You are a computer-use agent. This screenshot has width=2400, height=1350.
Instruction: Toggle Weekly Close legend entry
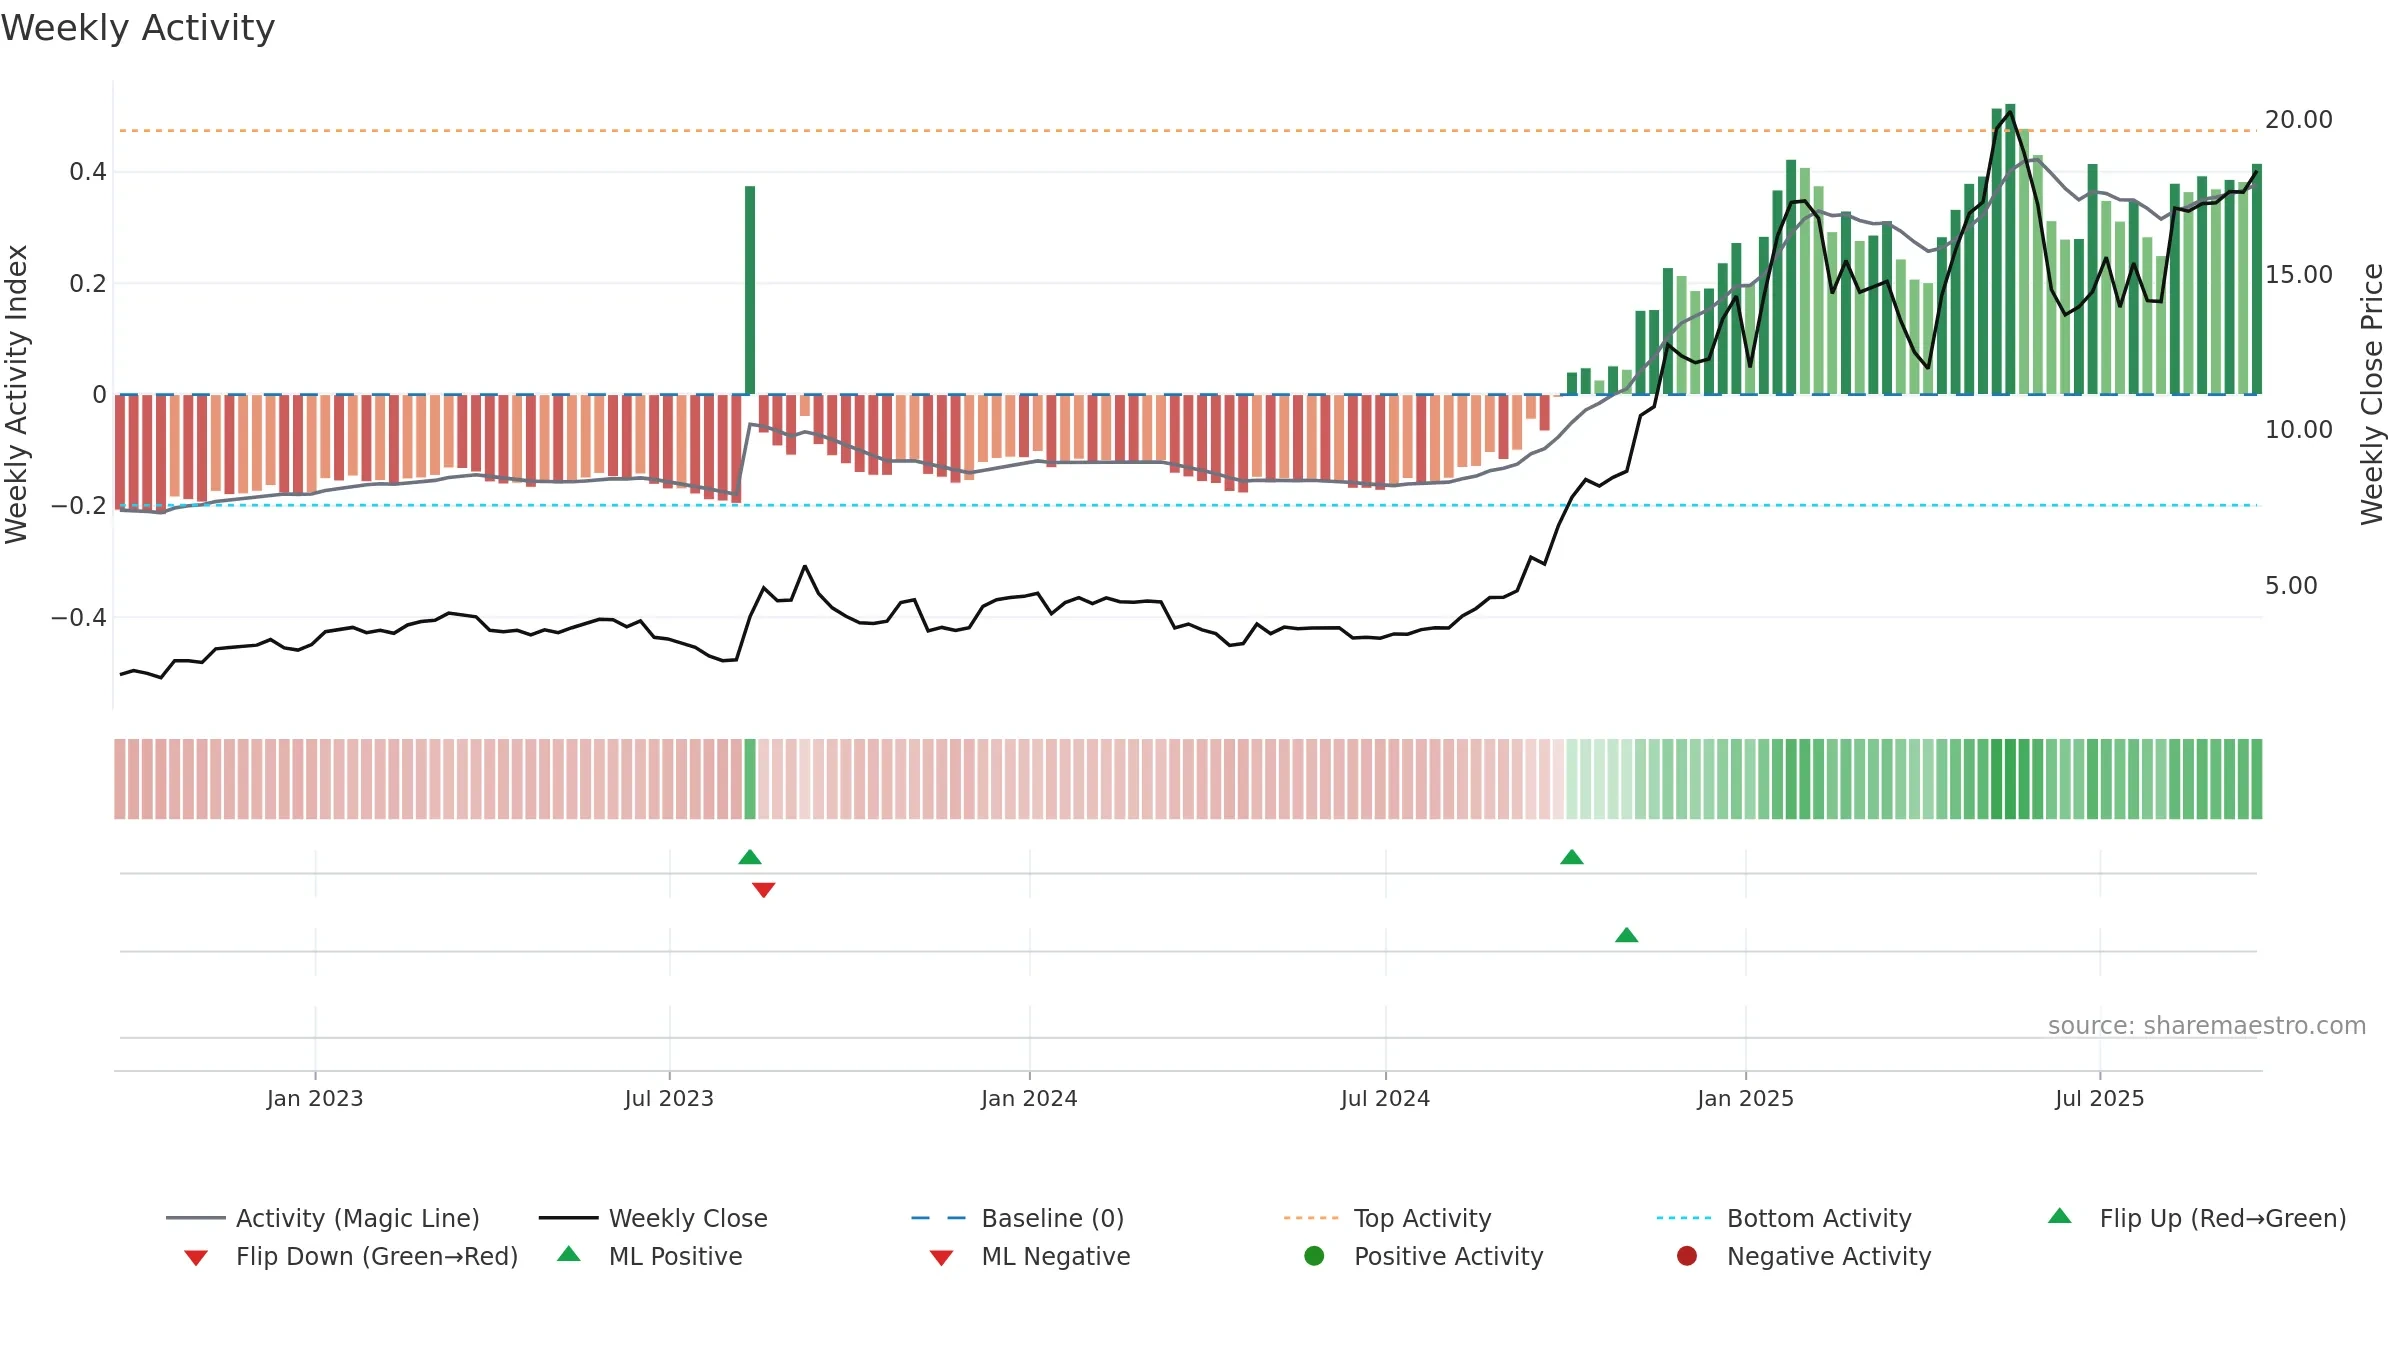(653, 1218)
